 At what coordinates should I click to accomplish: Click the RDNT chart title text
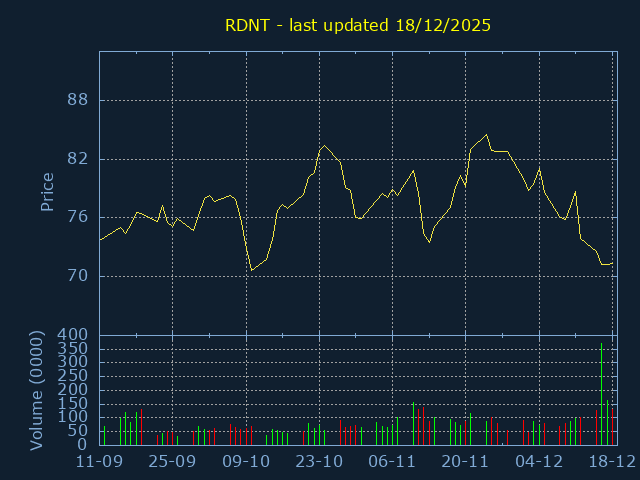(x=356, y=25)
